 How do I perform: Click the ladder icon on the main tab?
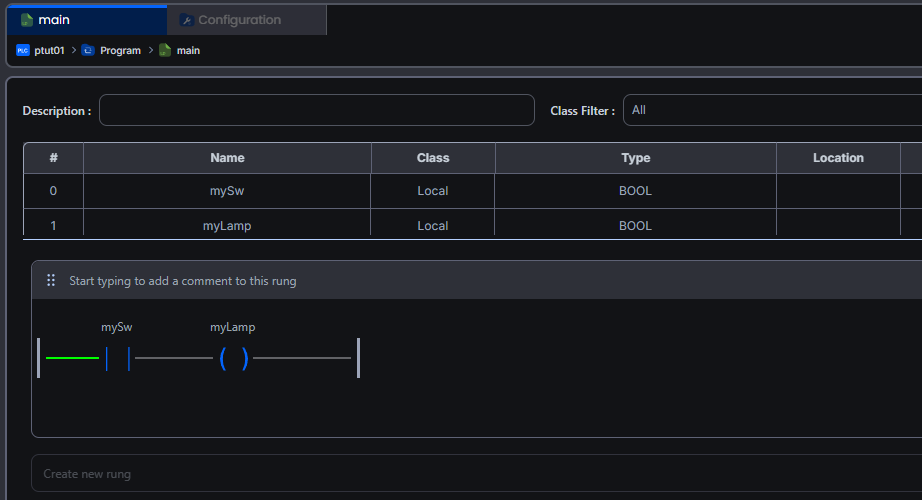tap(27, 20)
